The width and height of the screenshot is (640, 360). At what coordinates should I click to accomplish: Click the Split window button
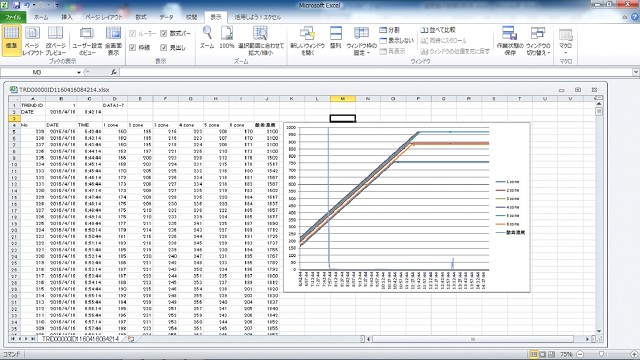pos(390,30)
